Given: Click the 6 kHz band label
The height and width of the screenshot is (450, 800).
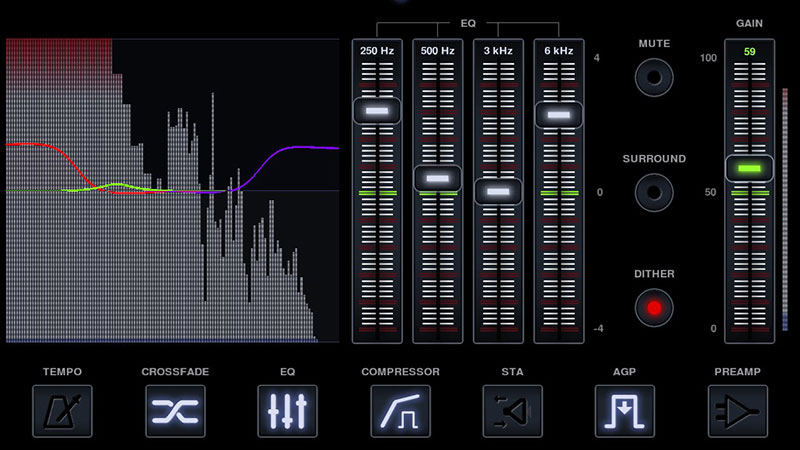Looking at the screenshot, I should click(559, 51).
